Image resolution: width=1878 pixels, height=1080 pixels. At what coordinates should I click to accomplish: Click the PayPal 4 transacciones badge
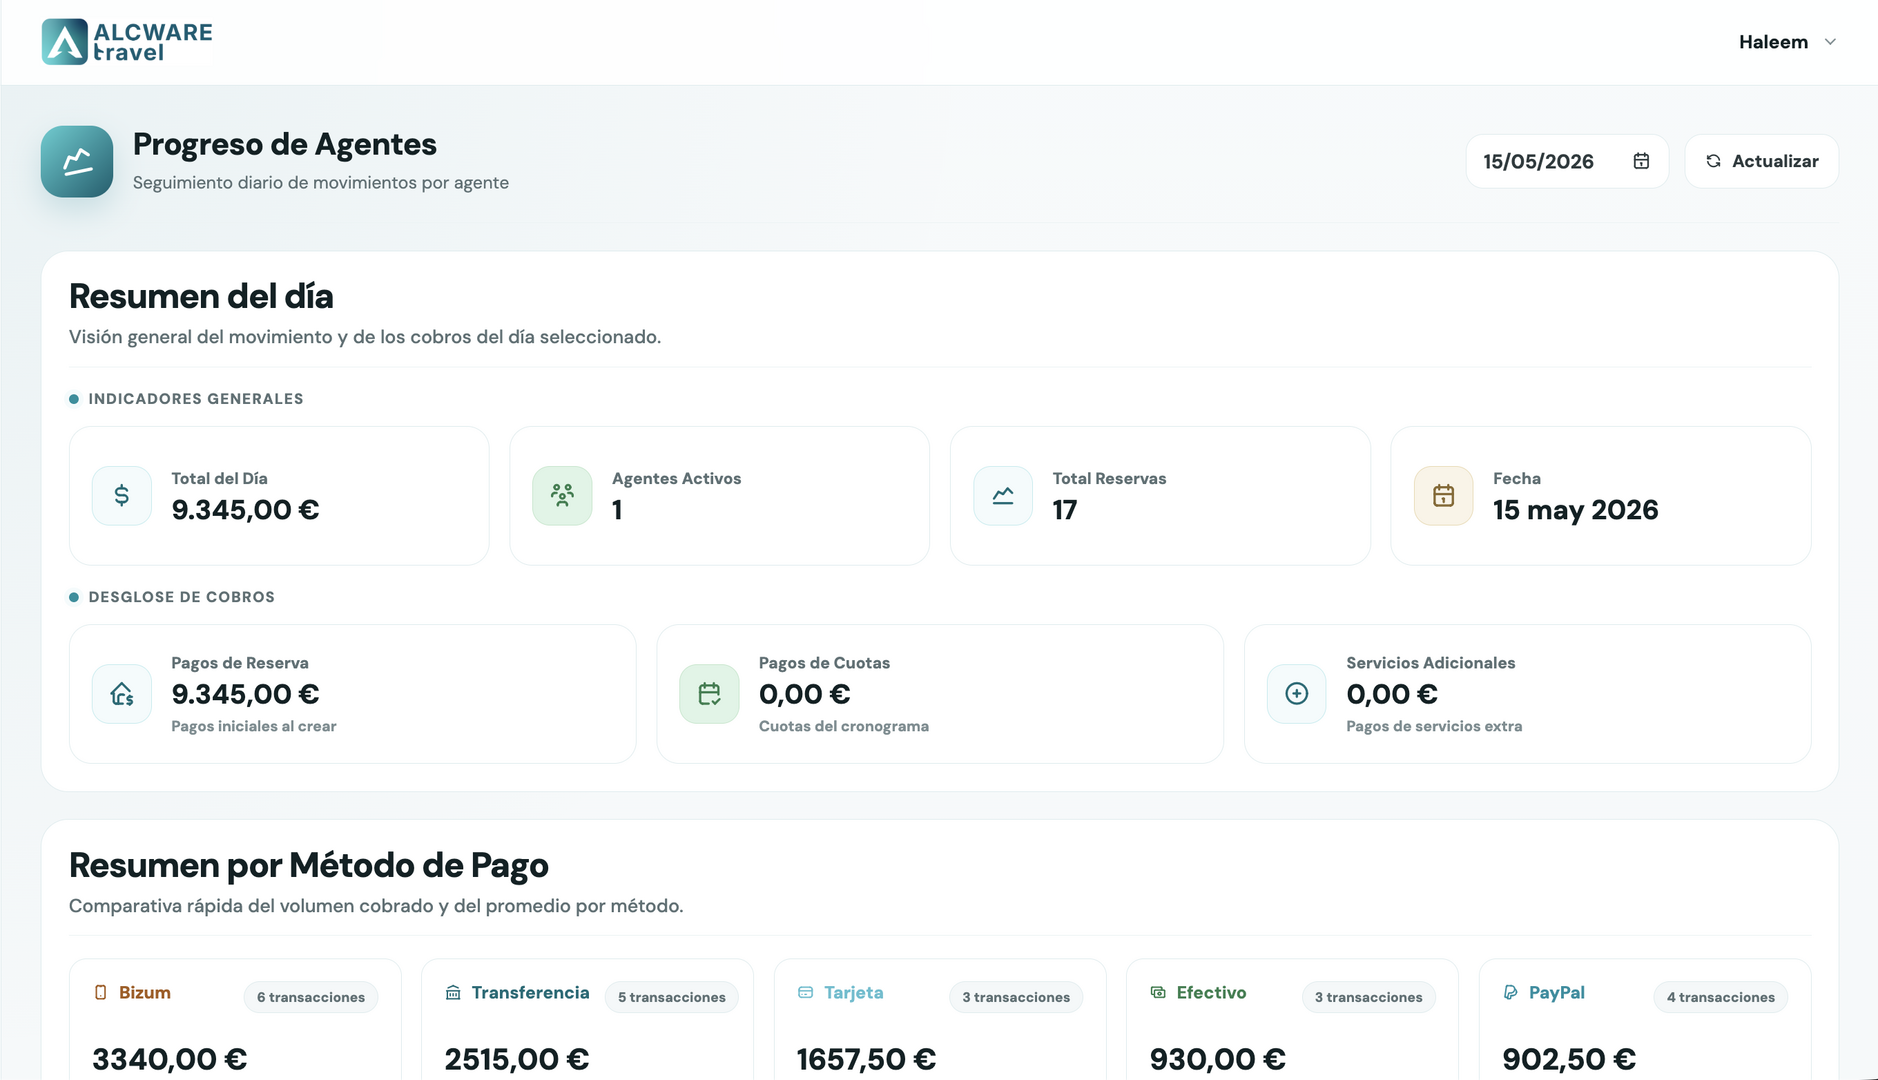click(1721, 997)
